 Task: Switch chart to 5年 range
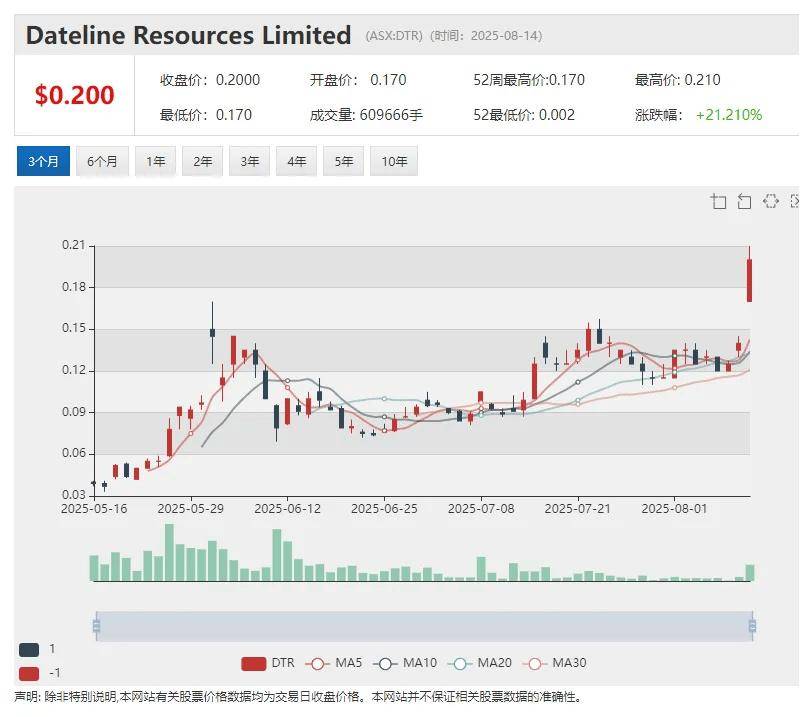click(344, 161)
